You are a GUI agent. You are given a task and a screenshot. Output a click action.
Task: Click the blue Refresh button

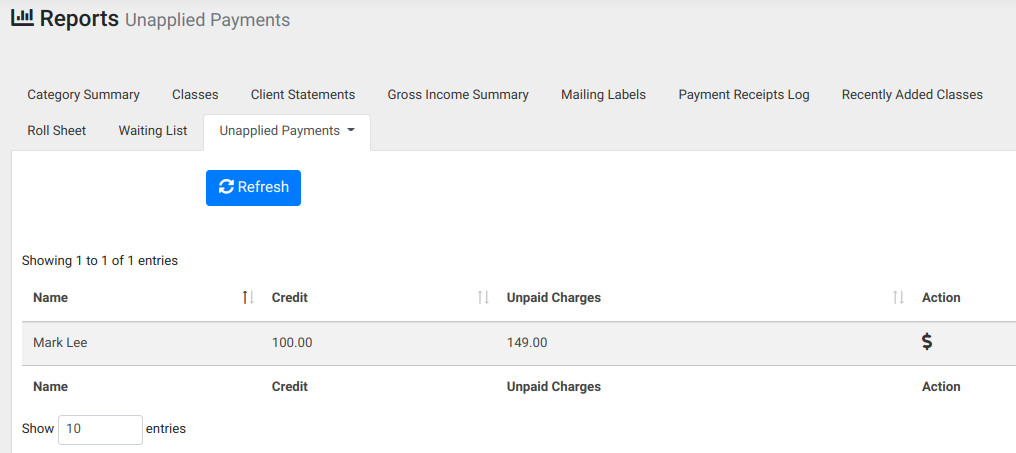tap(253, 188)
